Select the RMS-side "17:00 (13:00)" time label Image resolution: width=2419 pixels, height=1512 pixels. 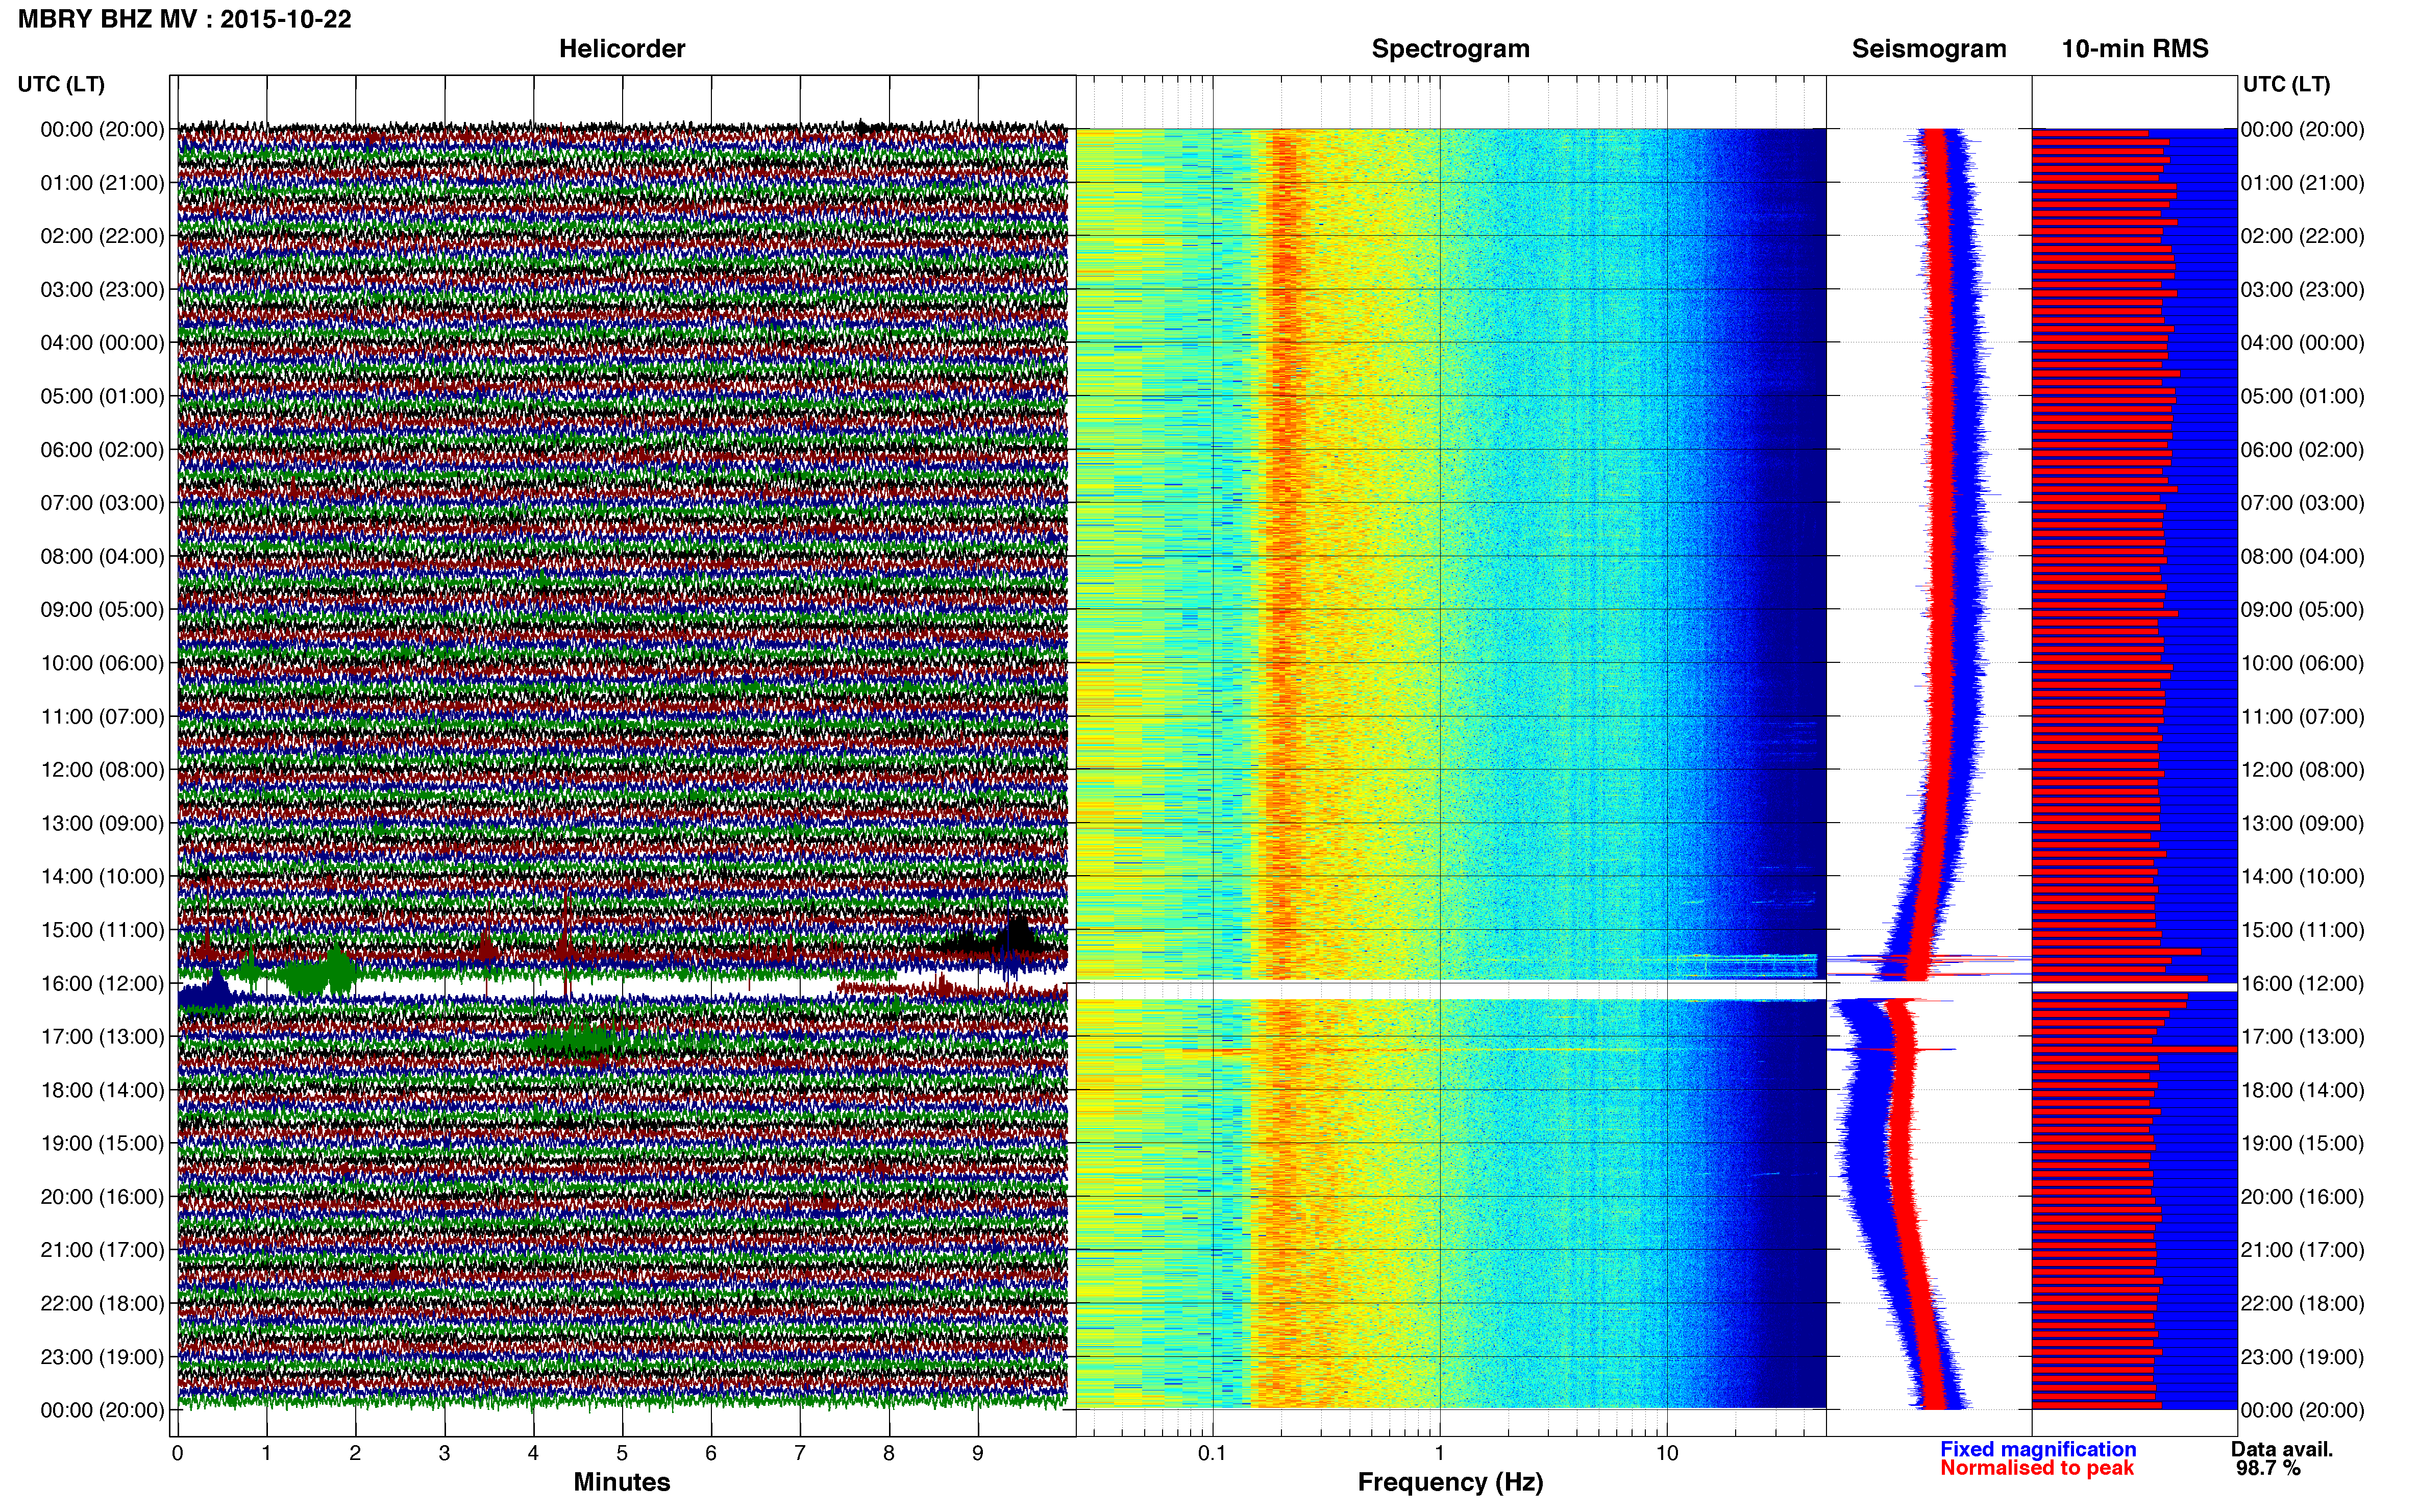(x=2303, y=1037)
